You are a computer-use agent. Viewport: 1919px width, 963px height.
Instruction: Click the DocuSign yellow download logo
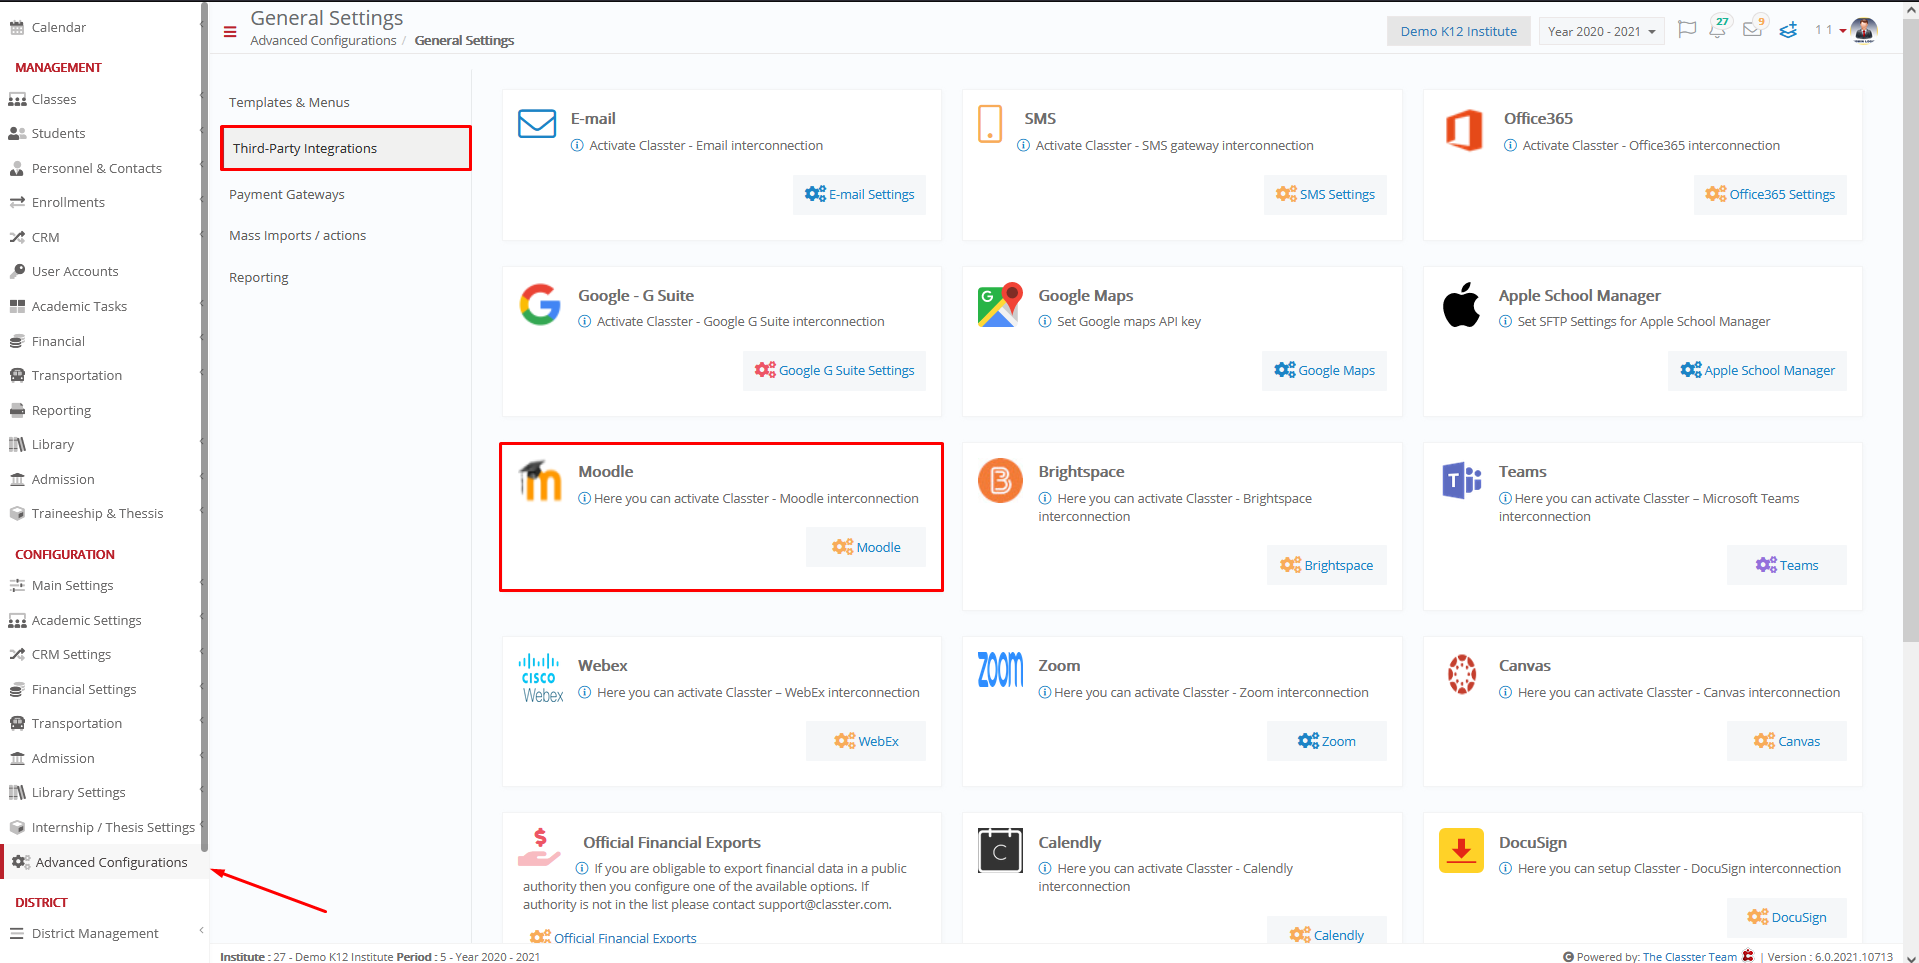coord(1461,850)
